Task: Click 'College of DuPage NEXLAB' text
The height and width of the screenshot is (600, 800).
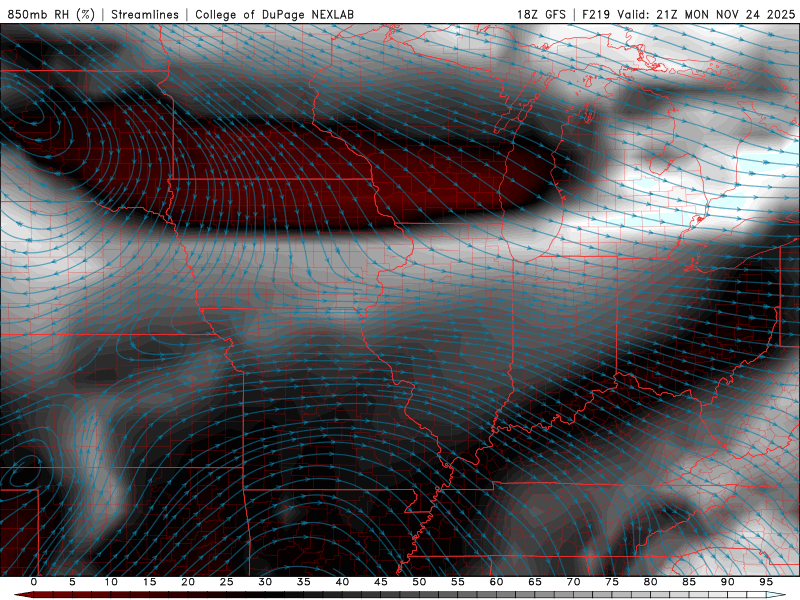Action: point(274,14)
